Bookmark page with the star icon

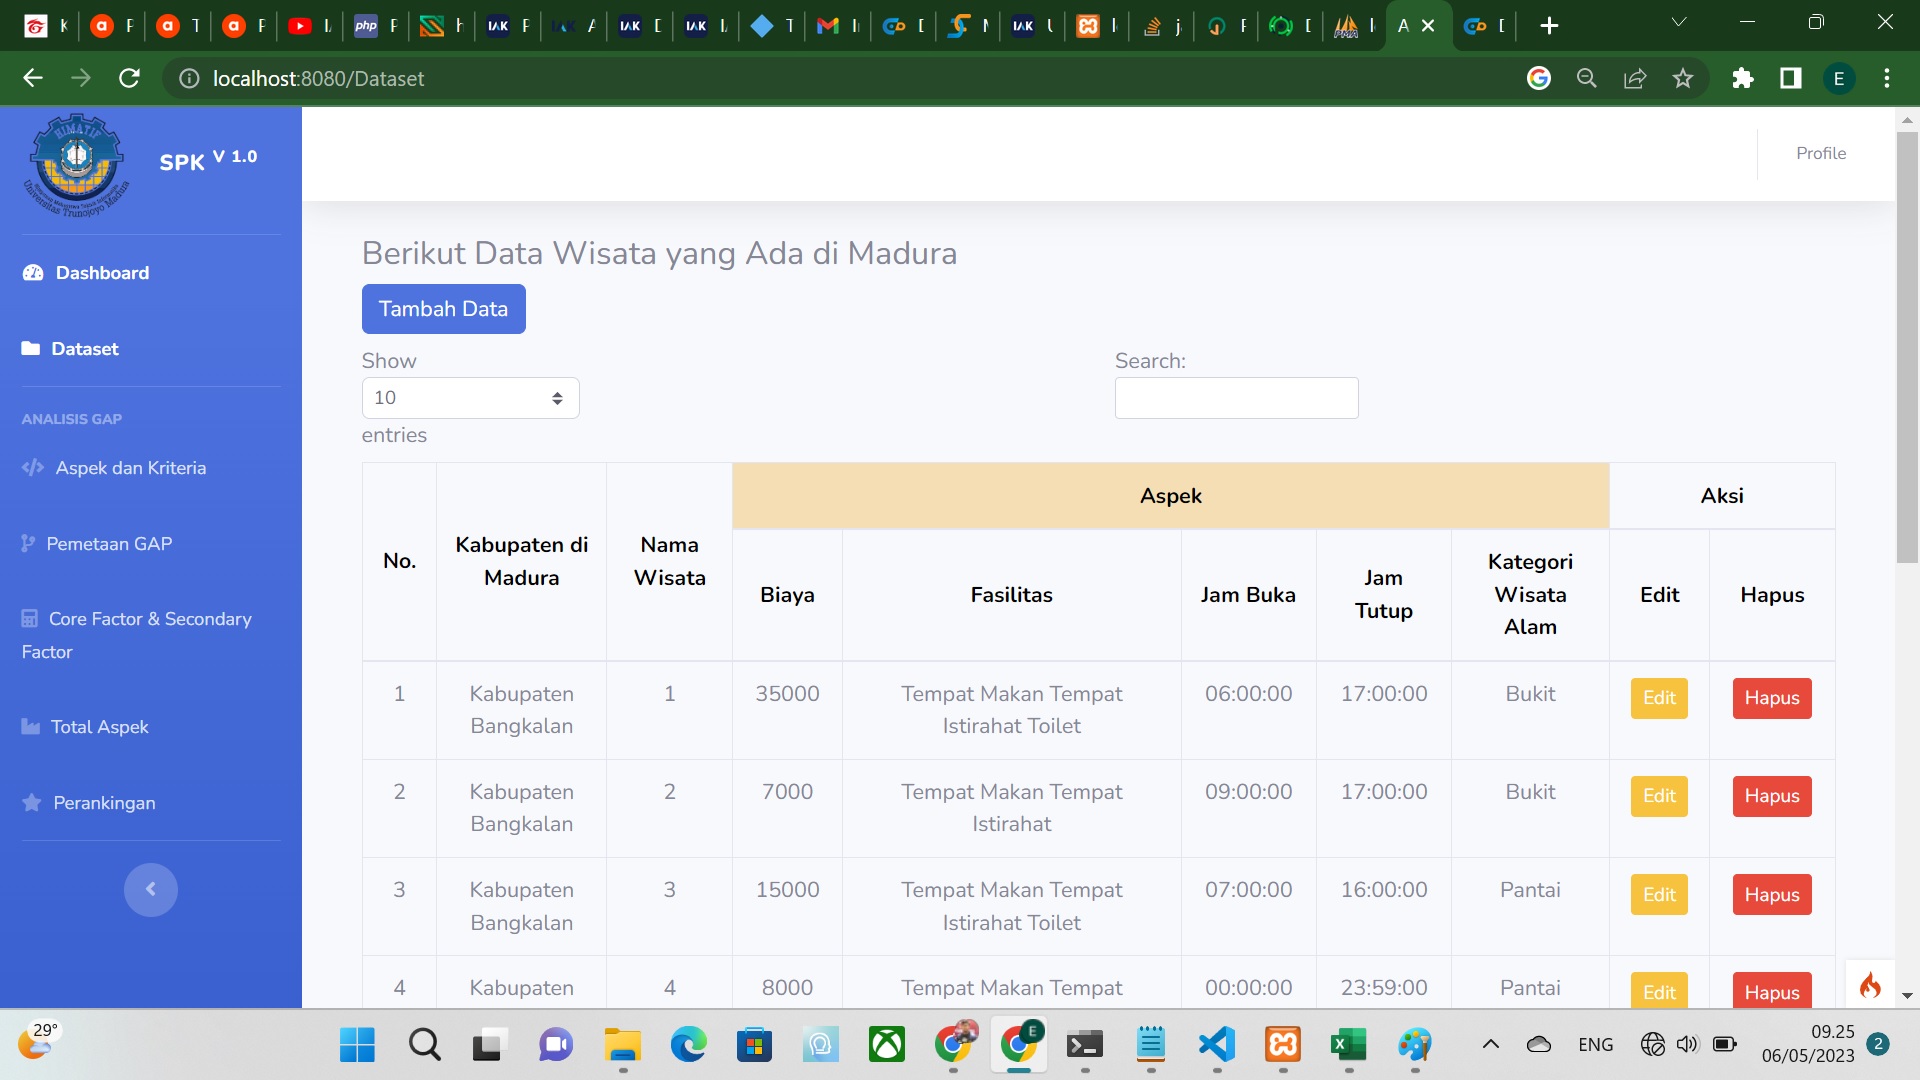coord(1683,78)
